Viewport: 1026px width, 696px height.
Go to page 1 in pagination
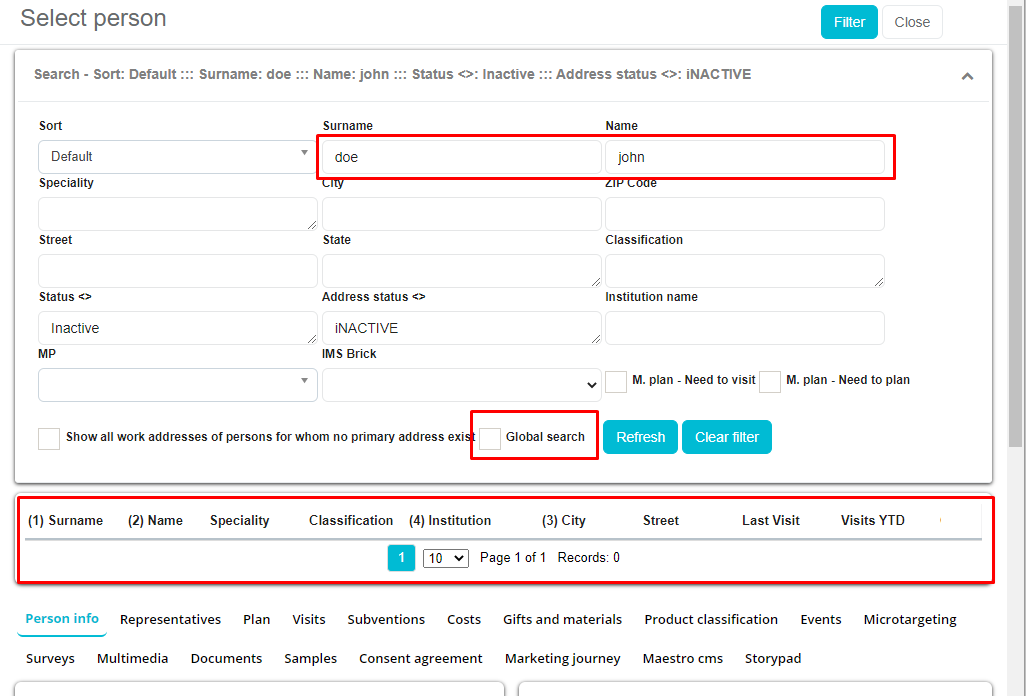tap(400, 558)
